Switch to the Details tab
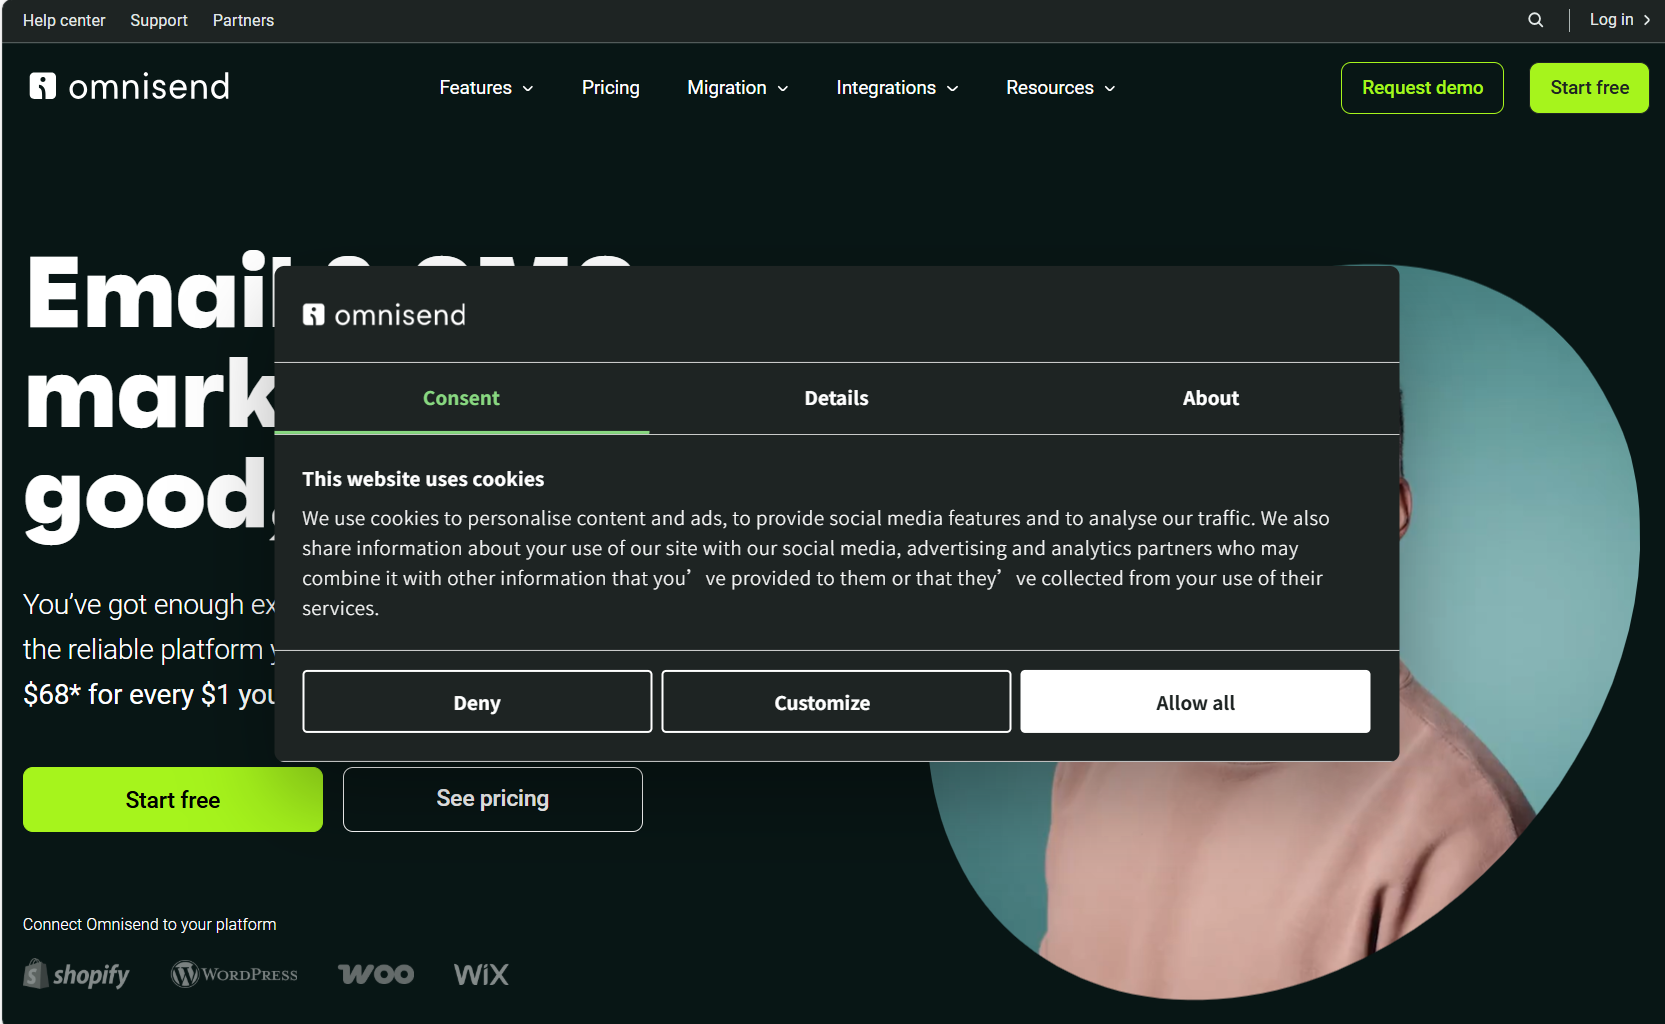The width and height of the screenshot is (1665, 1024). (x=836, y=398)
